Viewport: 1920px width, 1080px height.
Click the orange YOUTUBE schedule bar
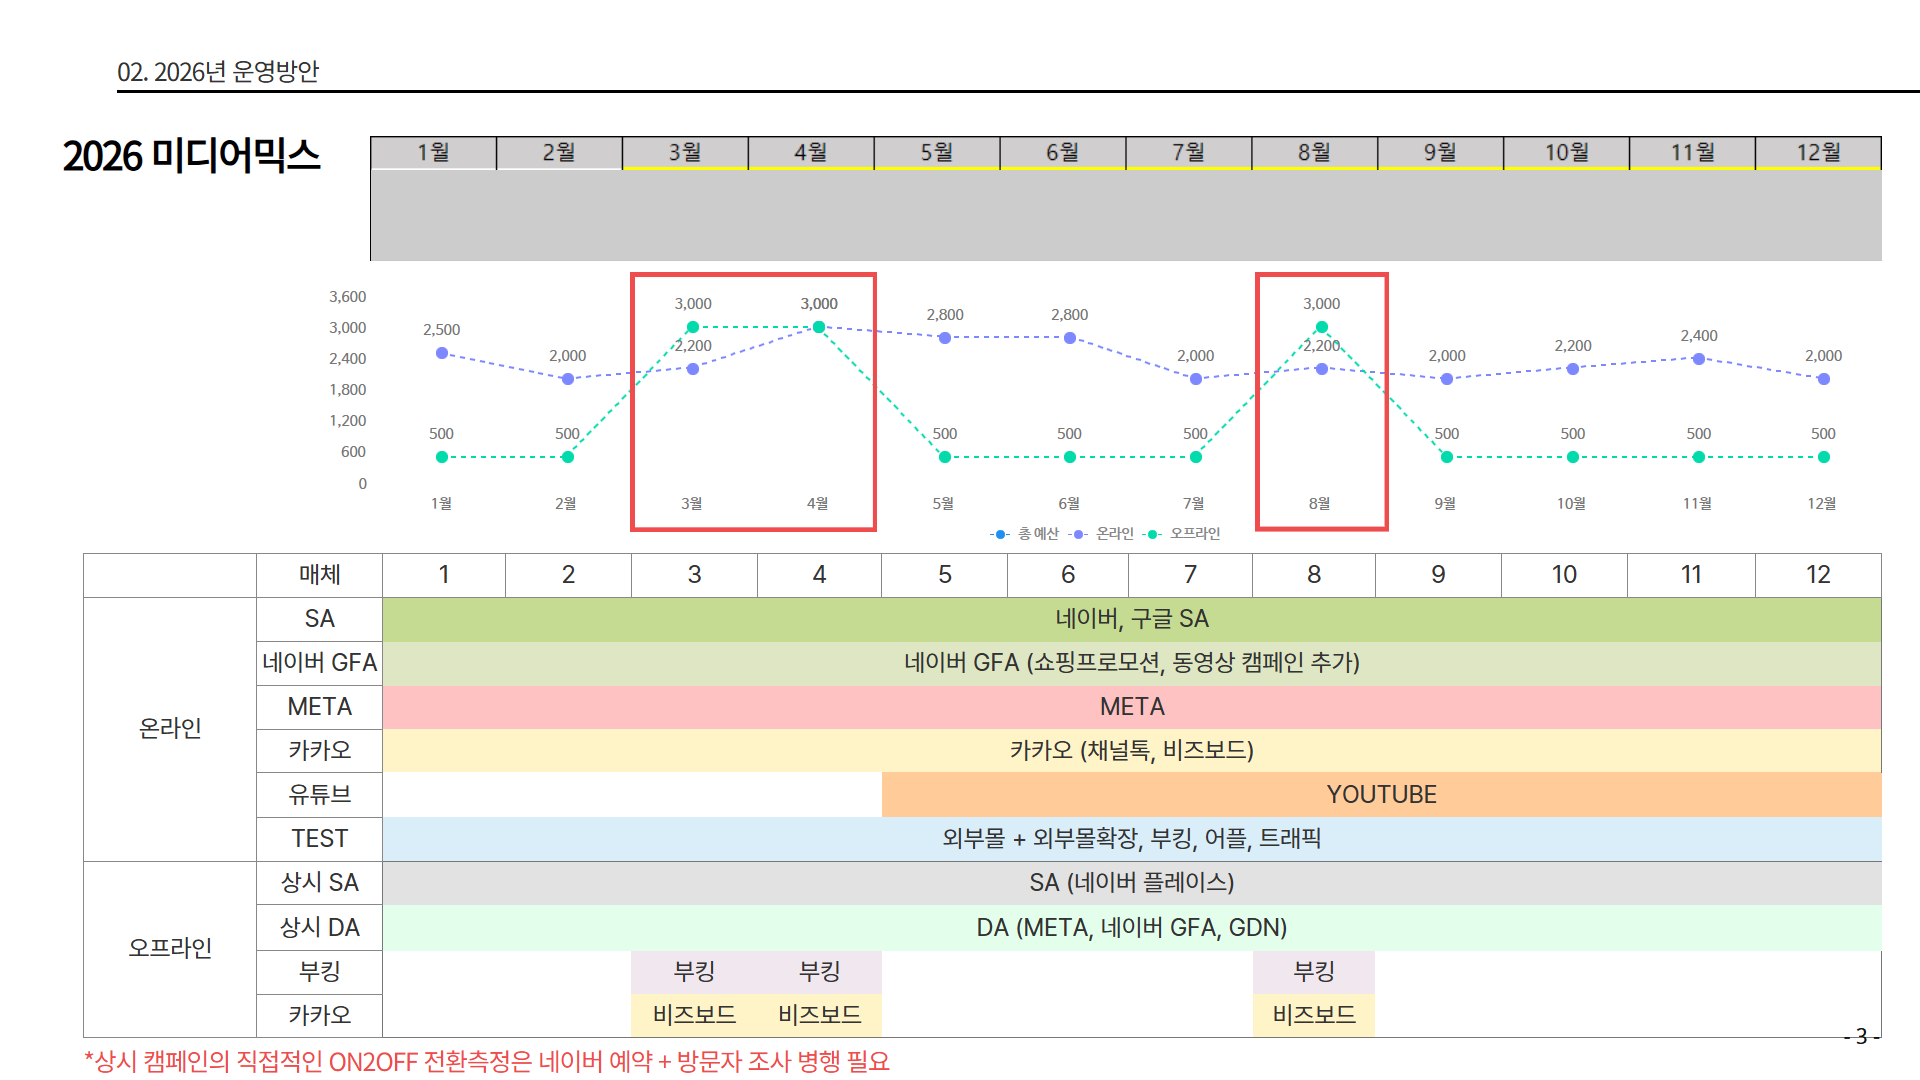(x=1380, y=795)
